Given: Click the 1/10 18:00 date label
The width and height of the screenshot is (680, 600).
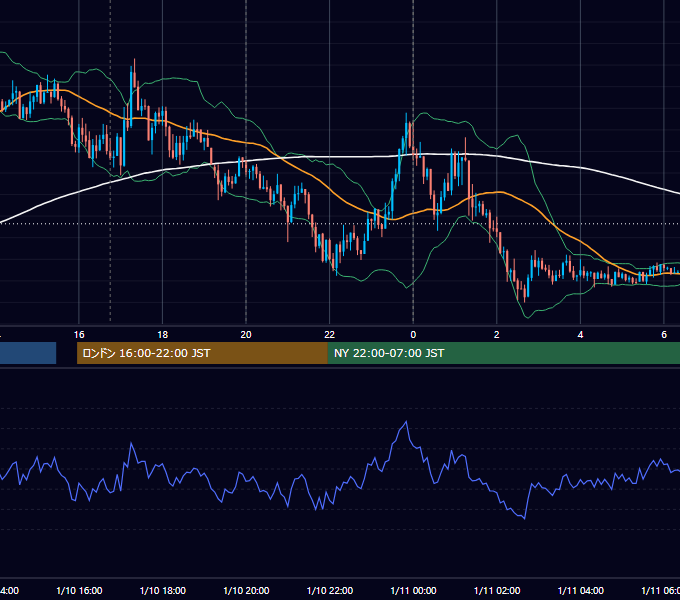Looking at the screenshot, I should (x=163, y=591).
